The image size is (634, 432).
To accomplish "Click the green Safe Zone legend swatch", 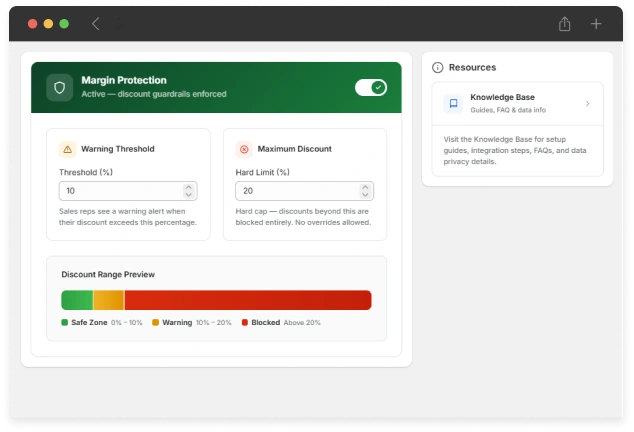I will pyautogui.click(x=64, y=322).
